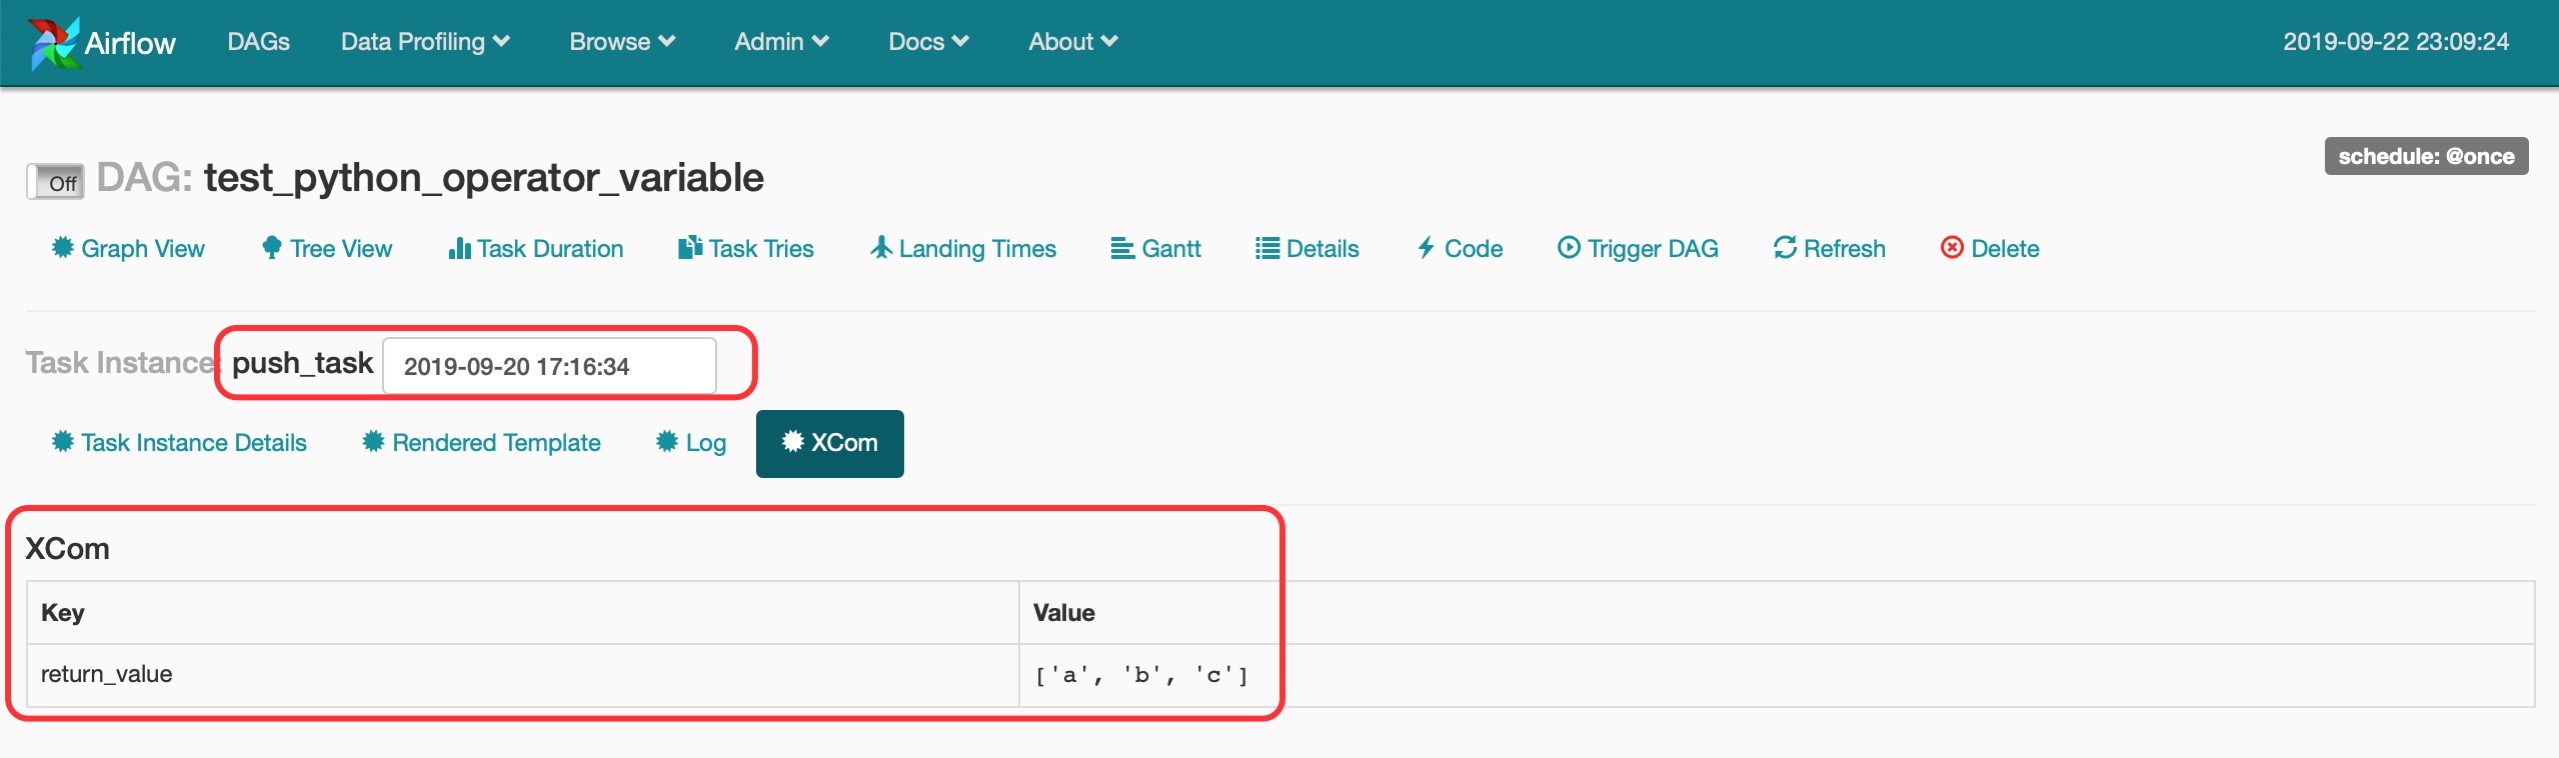Open Task Duration bar chart icon

459,248
